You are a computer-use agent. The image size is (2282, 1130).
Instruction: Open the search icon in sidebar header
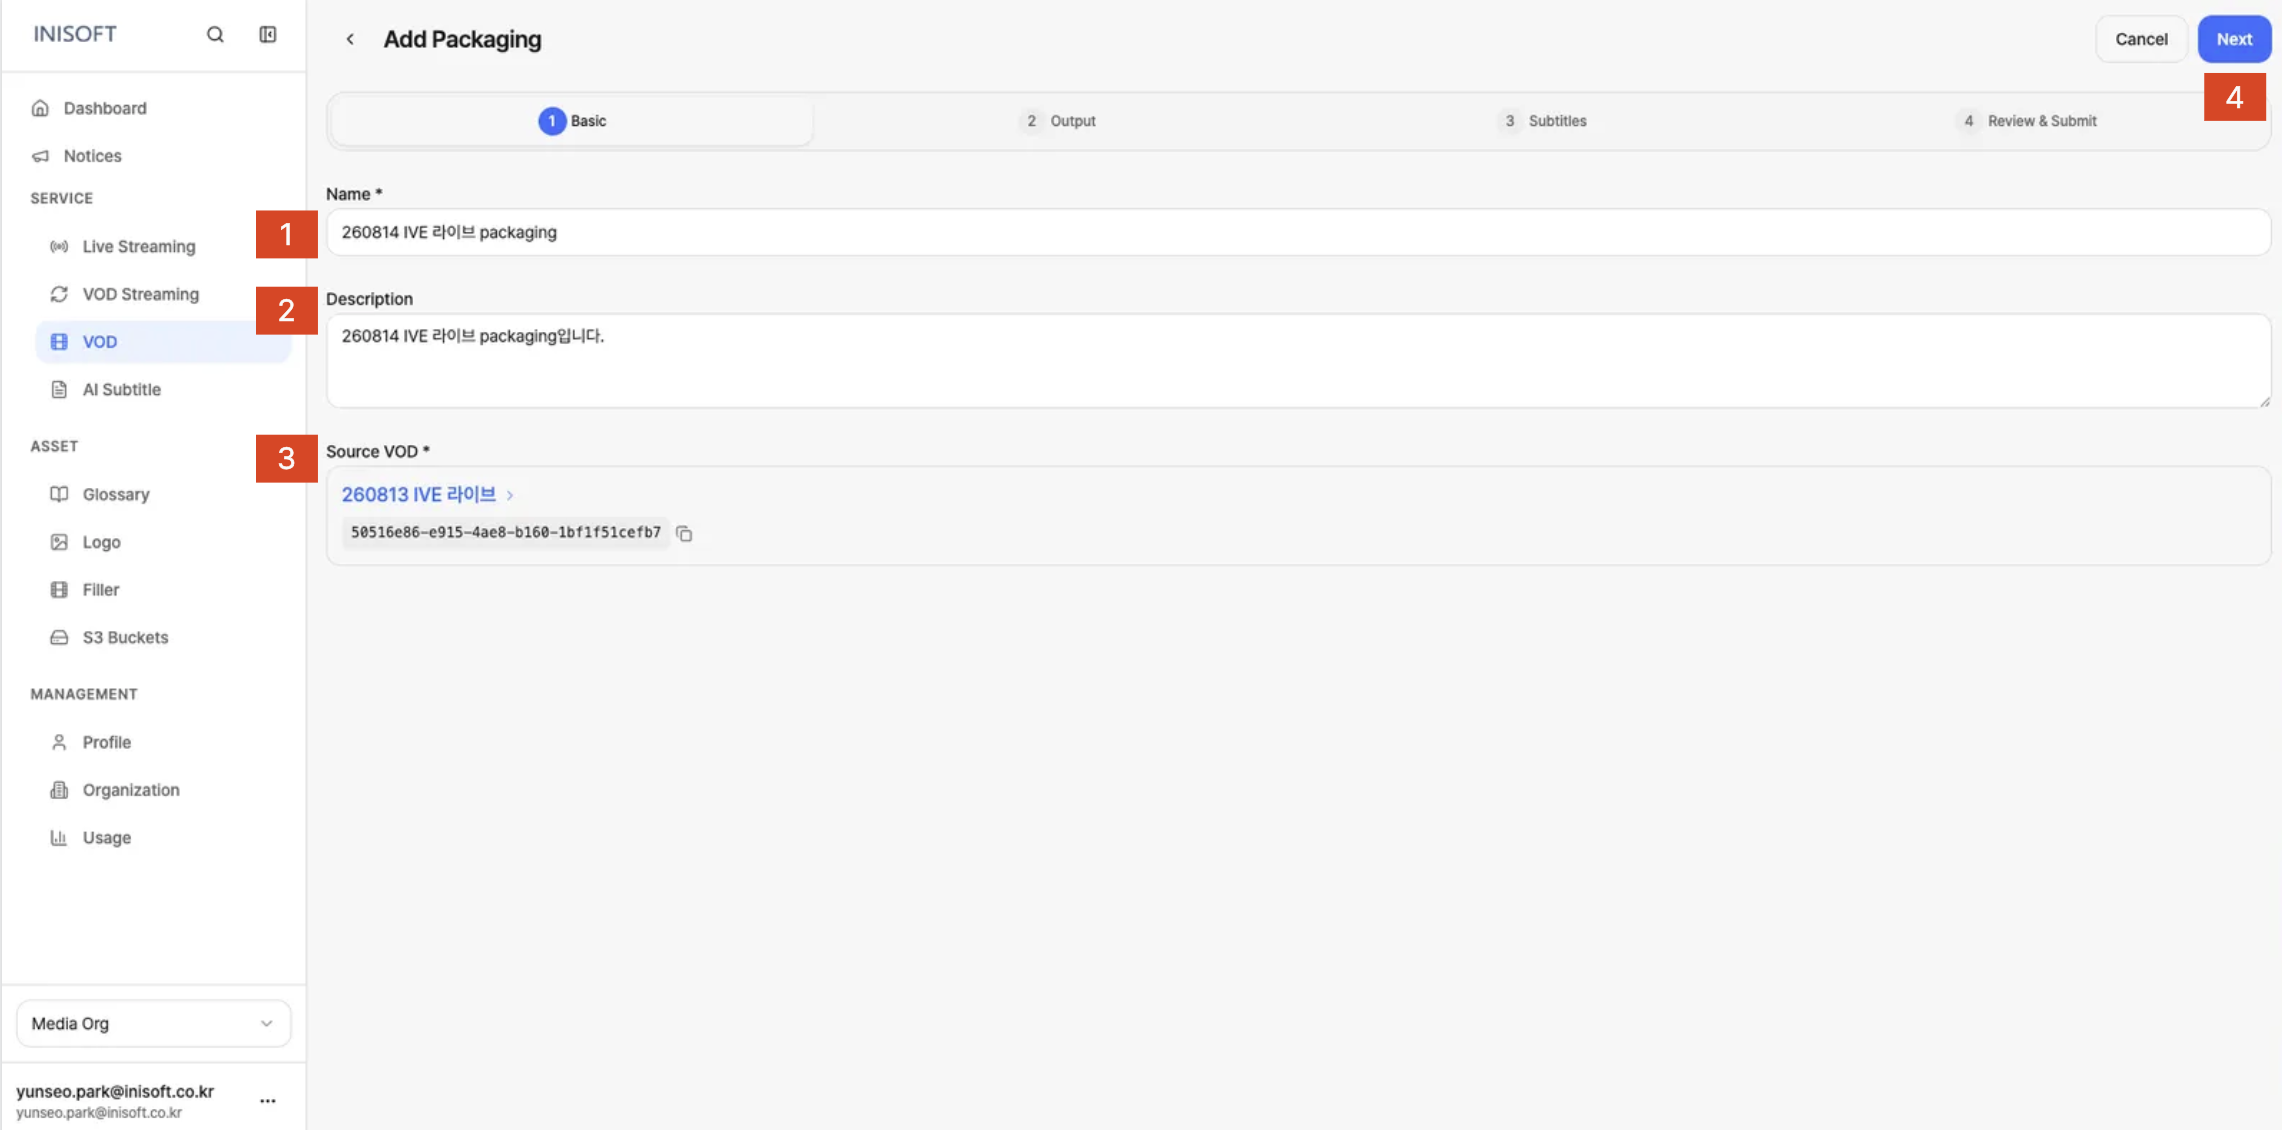click(215, 34)
